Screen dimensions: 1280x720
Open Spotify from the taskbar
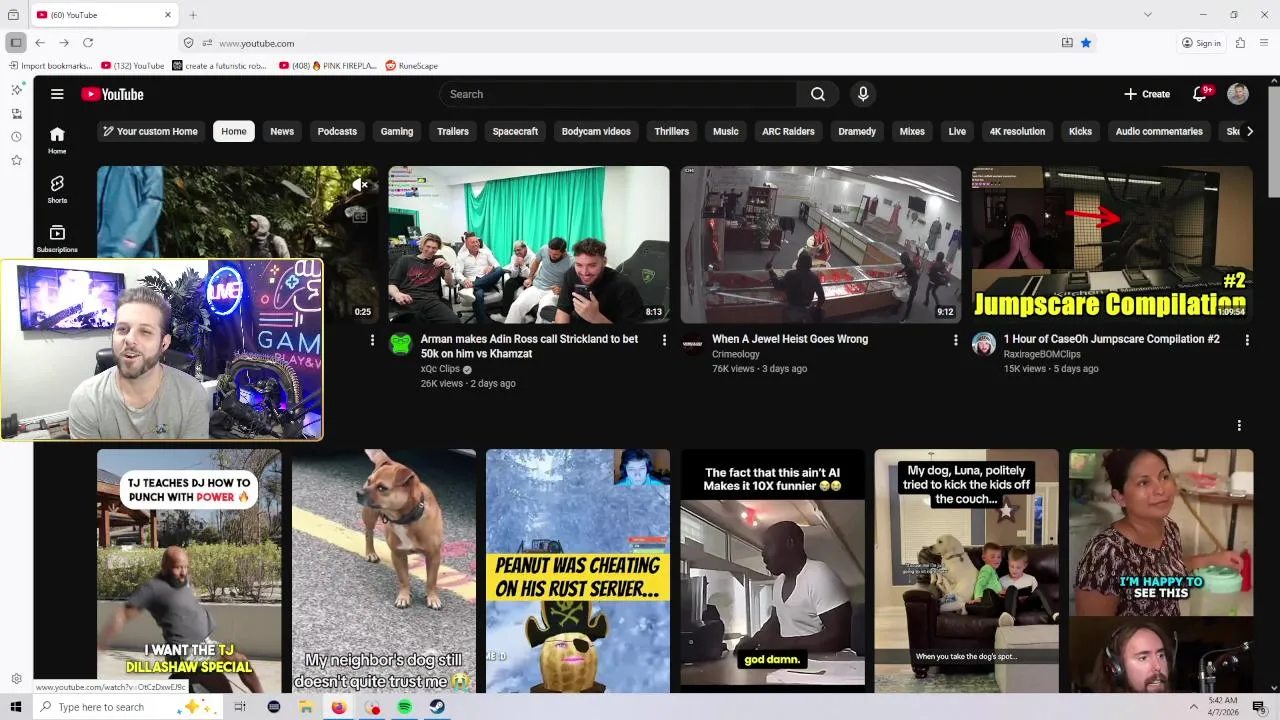(x=404, y=707)
